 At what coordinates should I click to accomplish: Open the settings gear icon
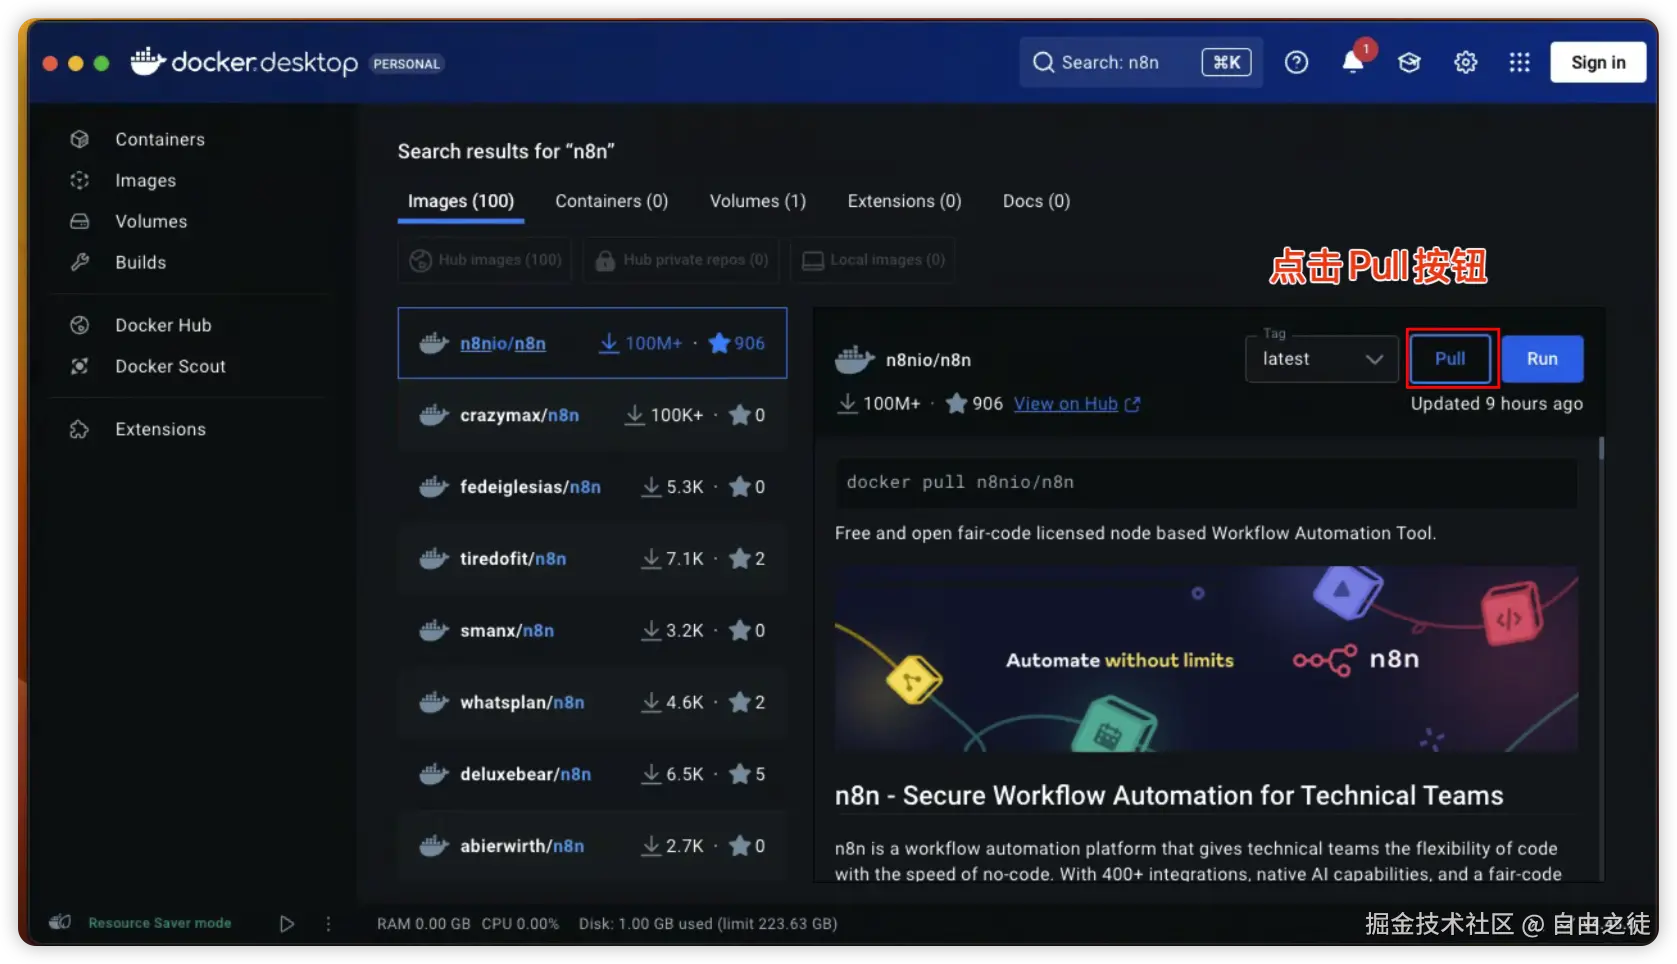[1465, 62]
